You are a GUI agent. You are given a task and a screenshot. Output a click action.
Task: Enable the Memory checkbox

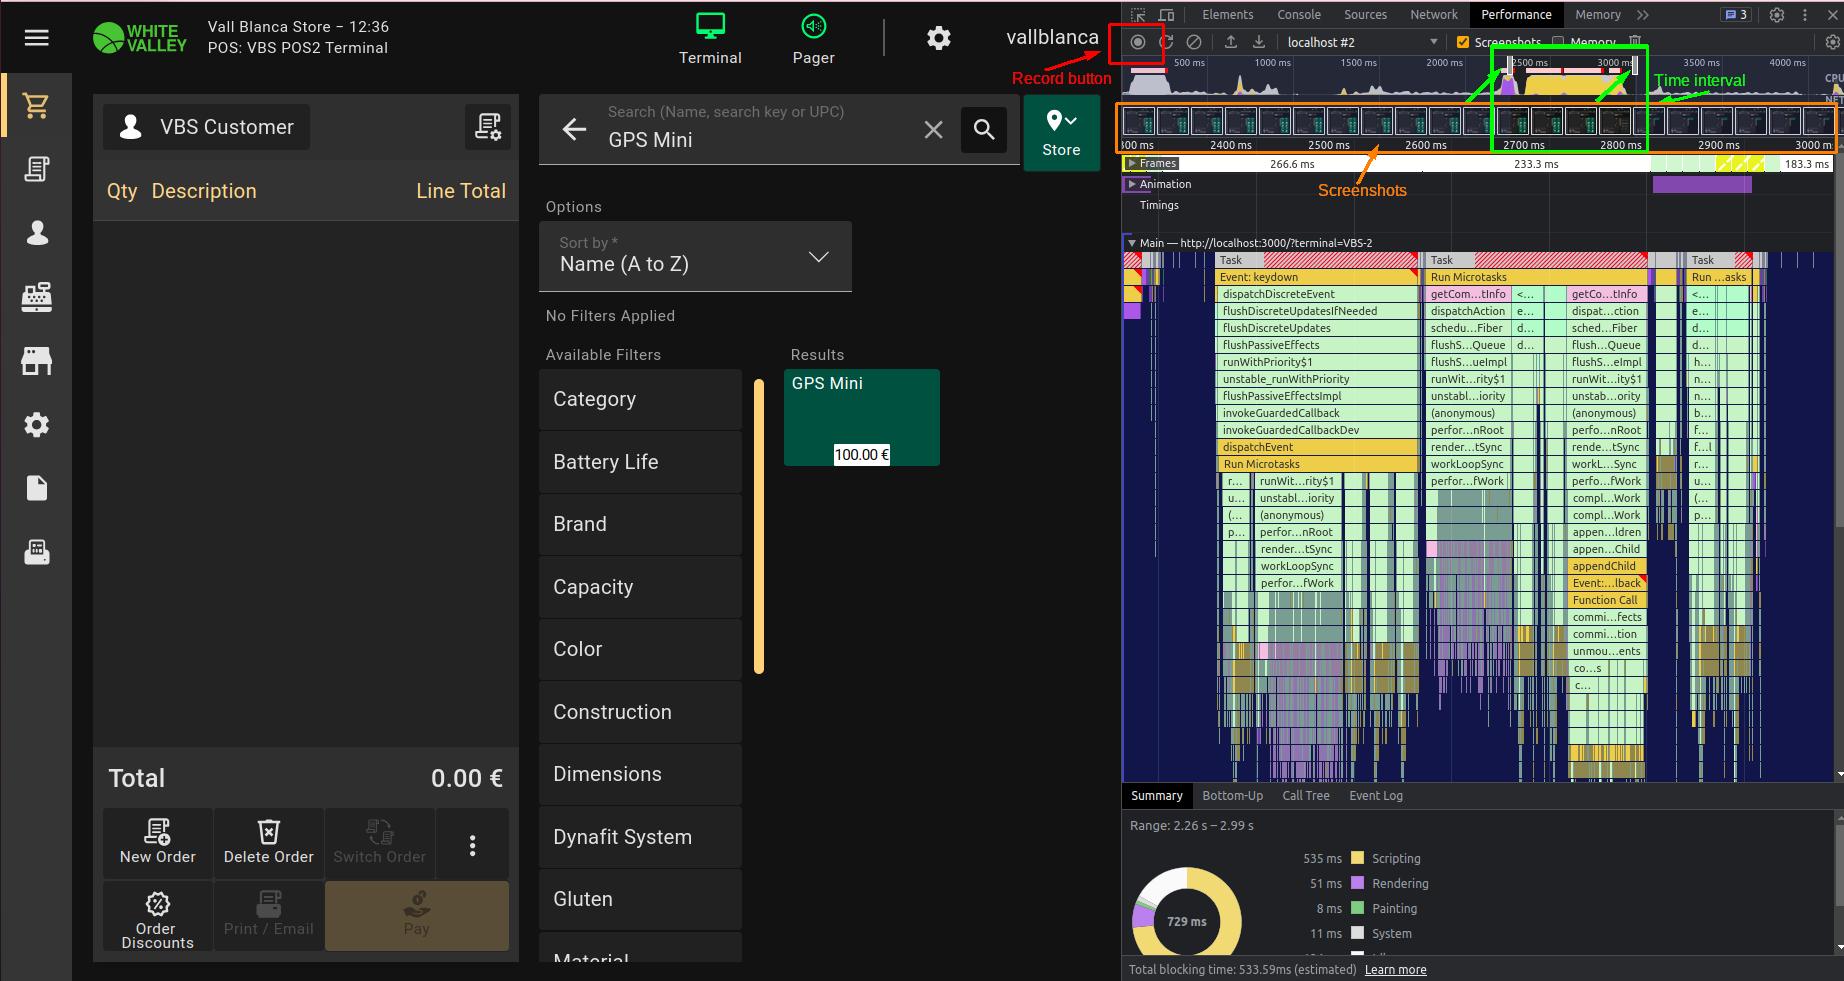[x=1558, y=42]
